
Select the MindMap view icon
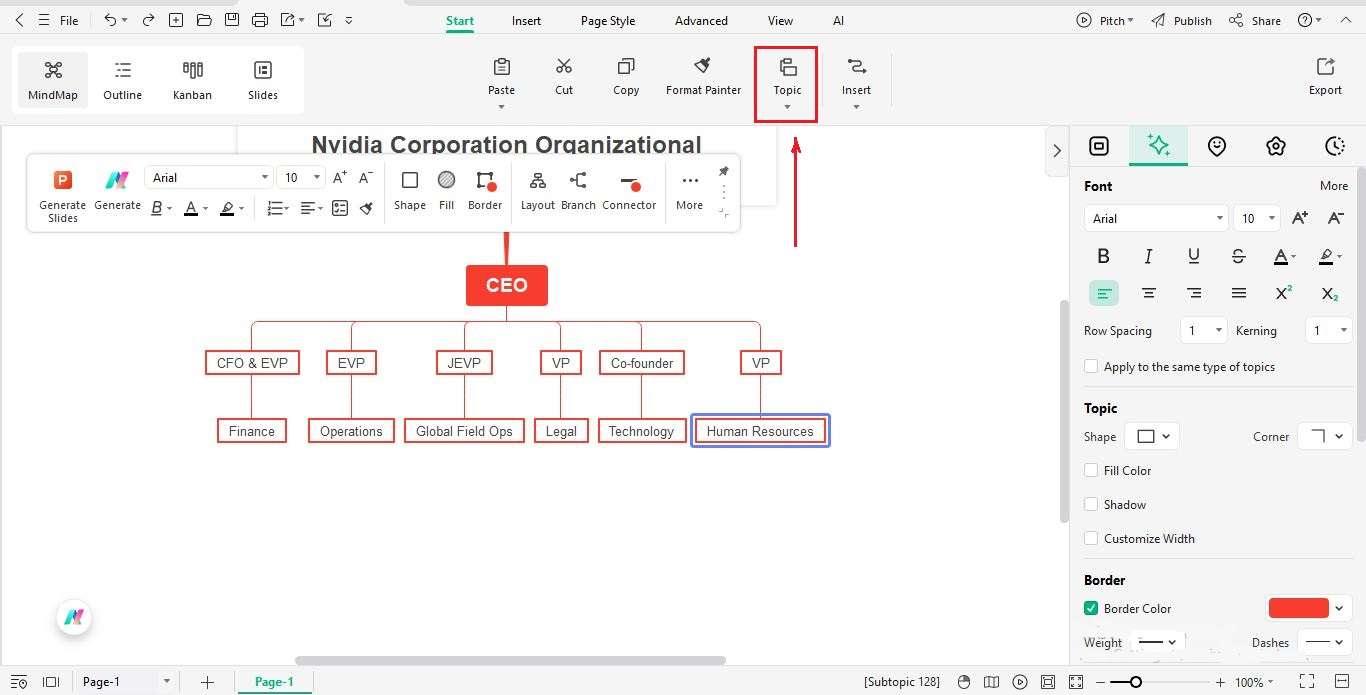coord(52,80)
